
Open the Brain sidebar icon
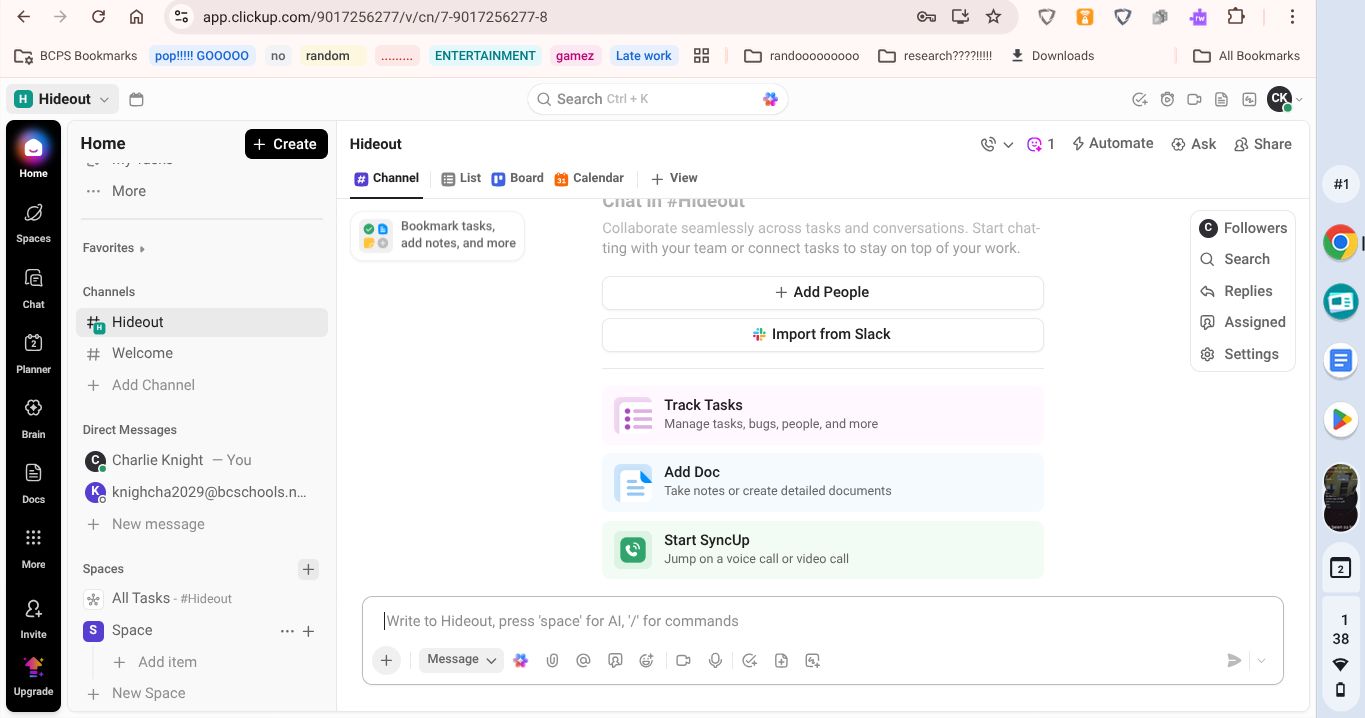[x=33, y=416]
